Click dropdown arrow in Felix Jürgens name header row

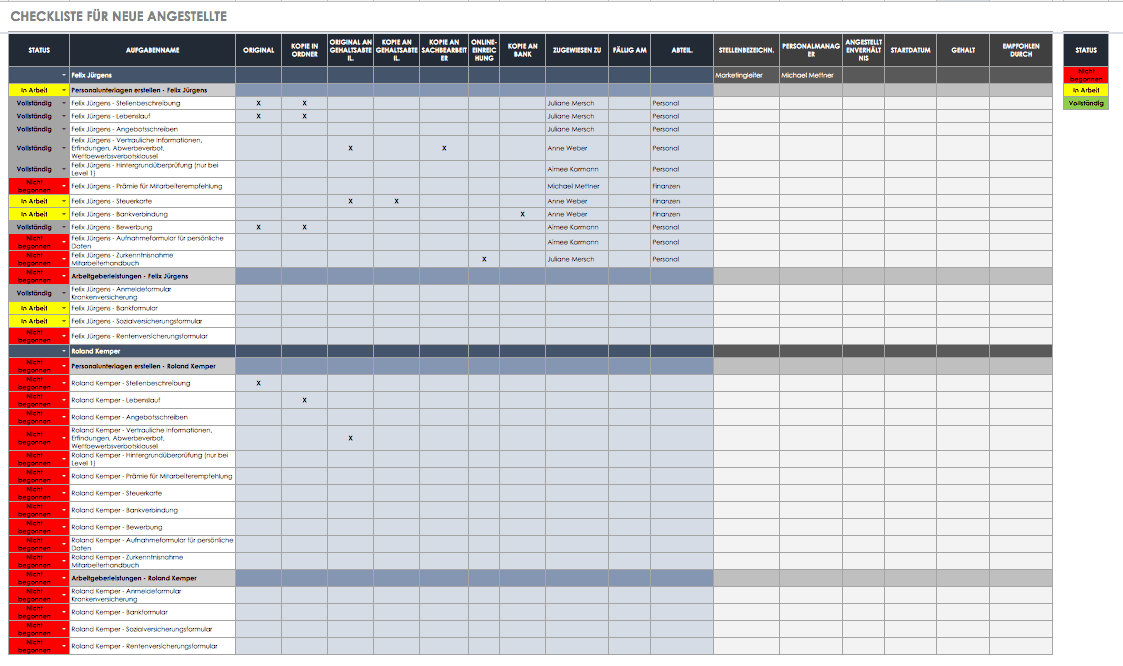tap(64, 75)
